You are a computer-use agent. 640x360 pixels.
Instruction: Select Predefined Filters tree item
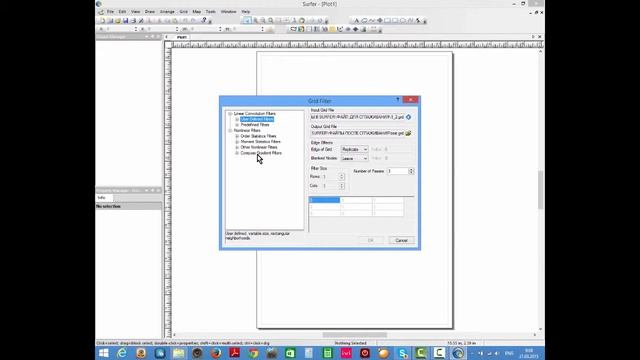tap(255, 125)
